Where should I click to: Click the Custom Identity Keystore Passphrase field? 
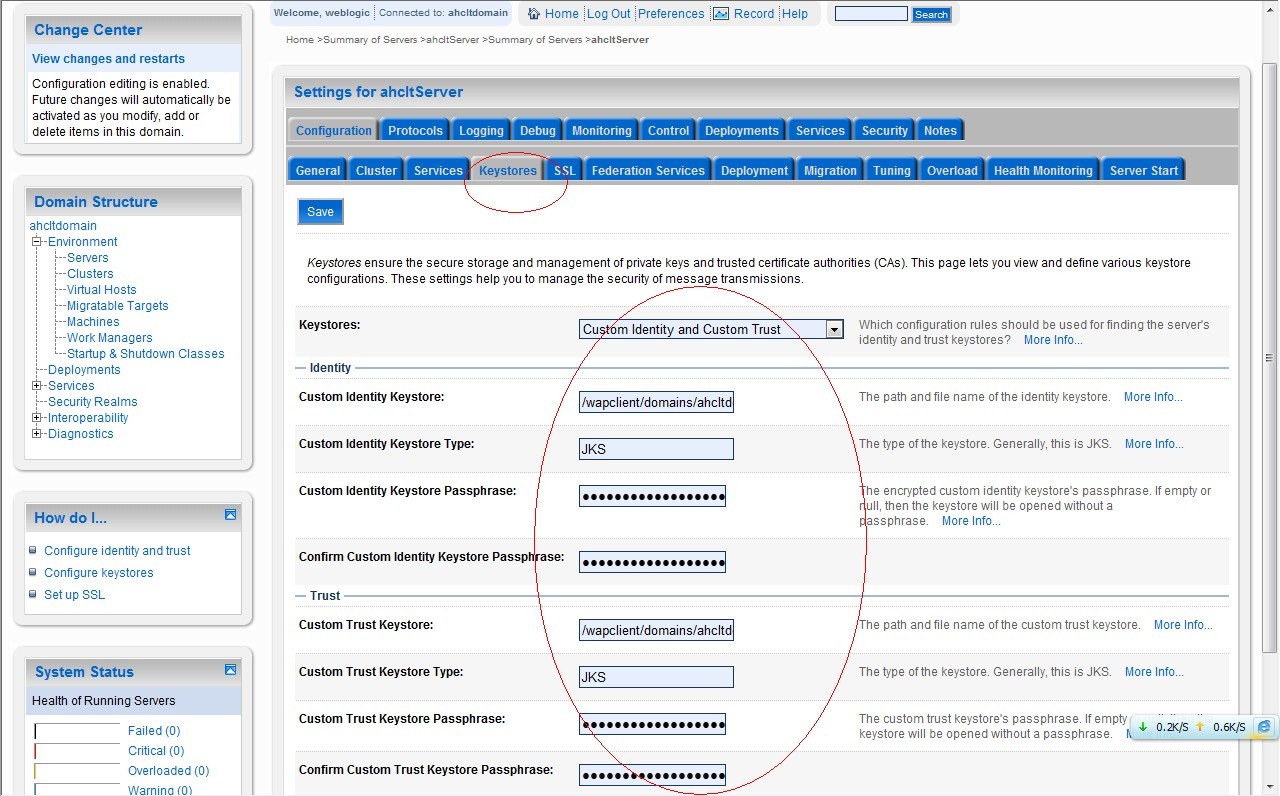[x=652, y=496]
